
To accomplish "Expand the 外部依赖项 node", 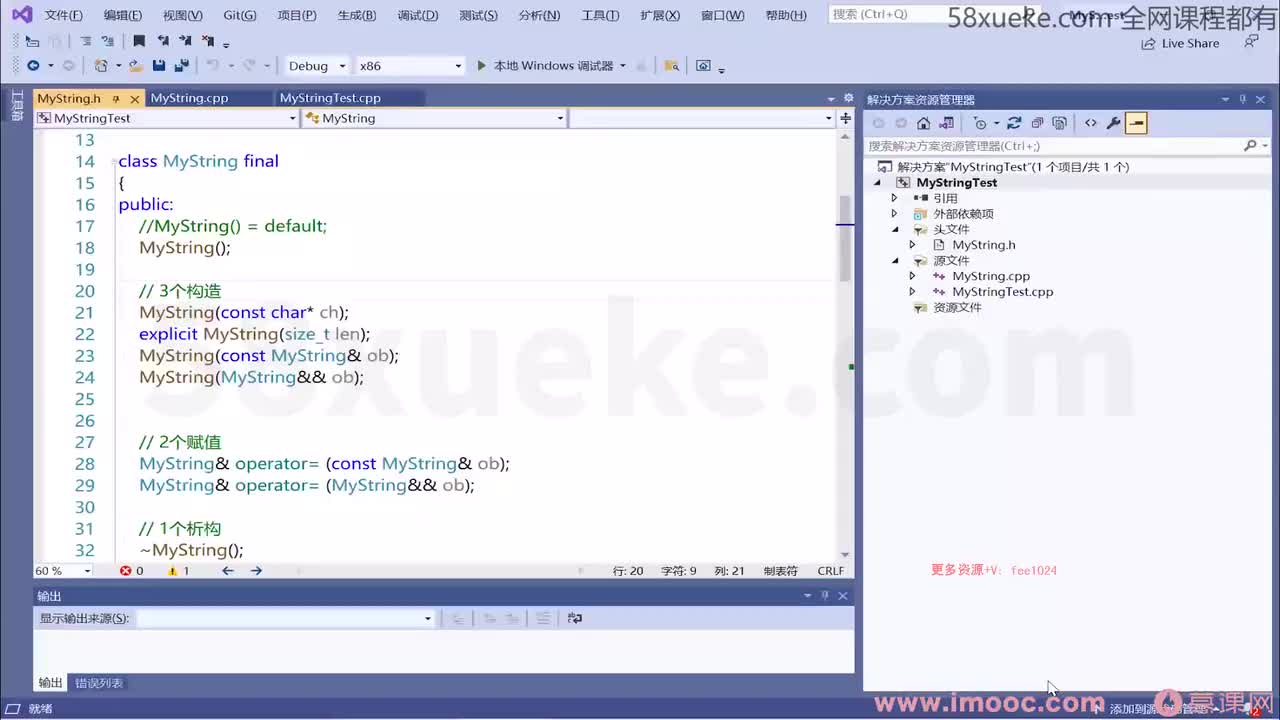I will click(895, 214).
